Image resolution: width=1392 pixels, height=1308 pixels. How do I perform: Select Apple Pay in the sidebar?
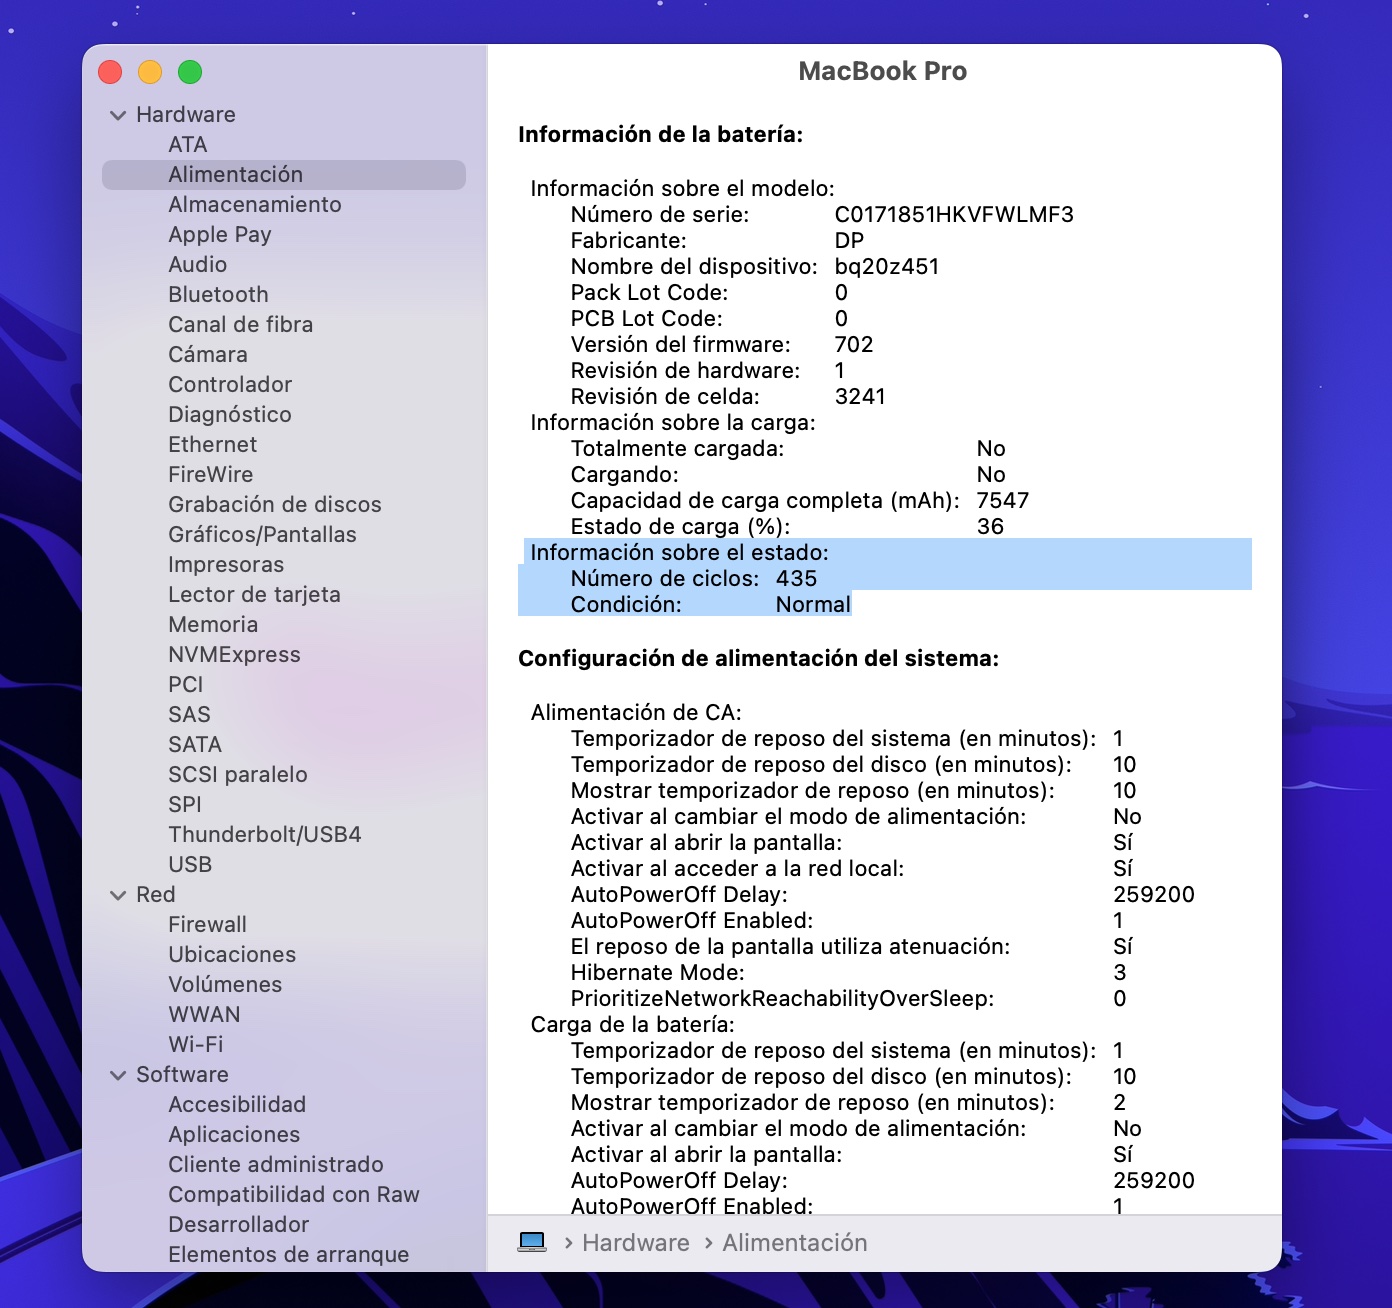[x=220, y=235]
